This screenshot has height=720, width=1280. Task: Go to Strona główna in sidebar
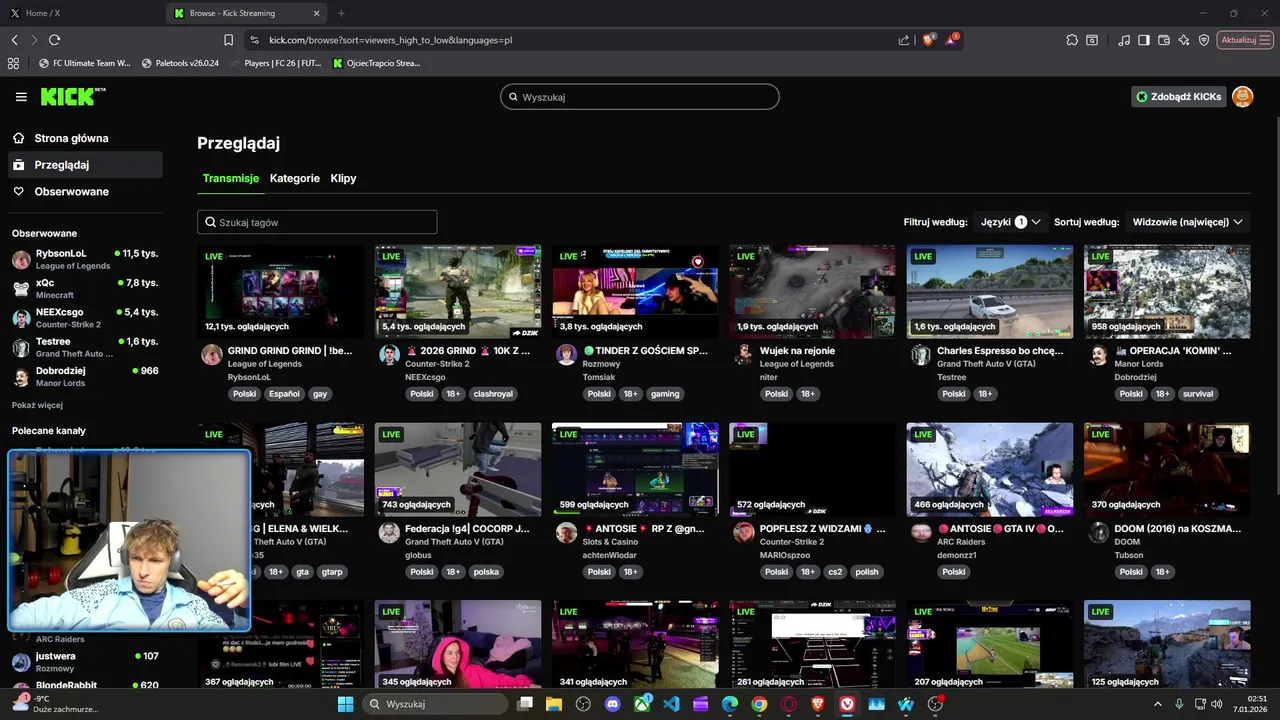point(85,138)
